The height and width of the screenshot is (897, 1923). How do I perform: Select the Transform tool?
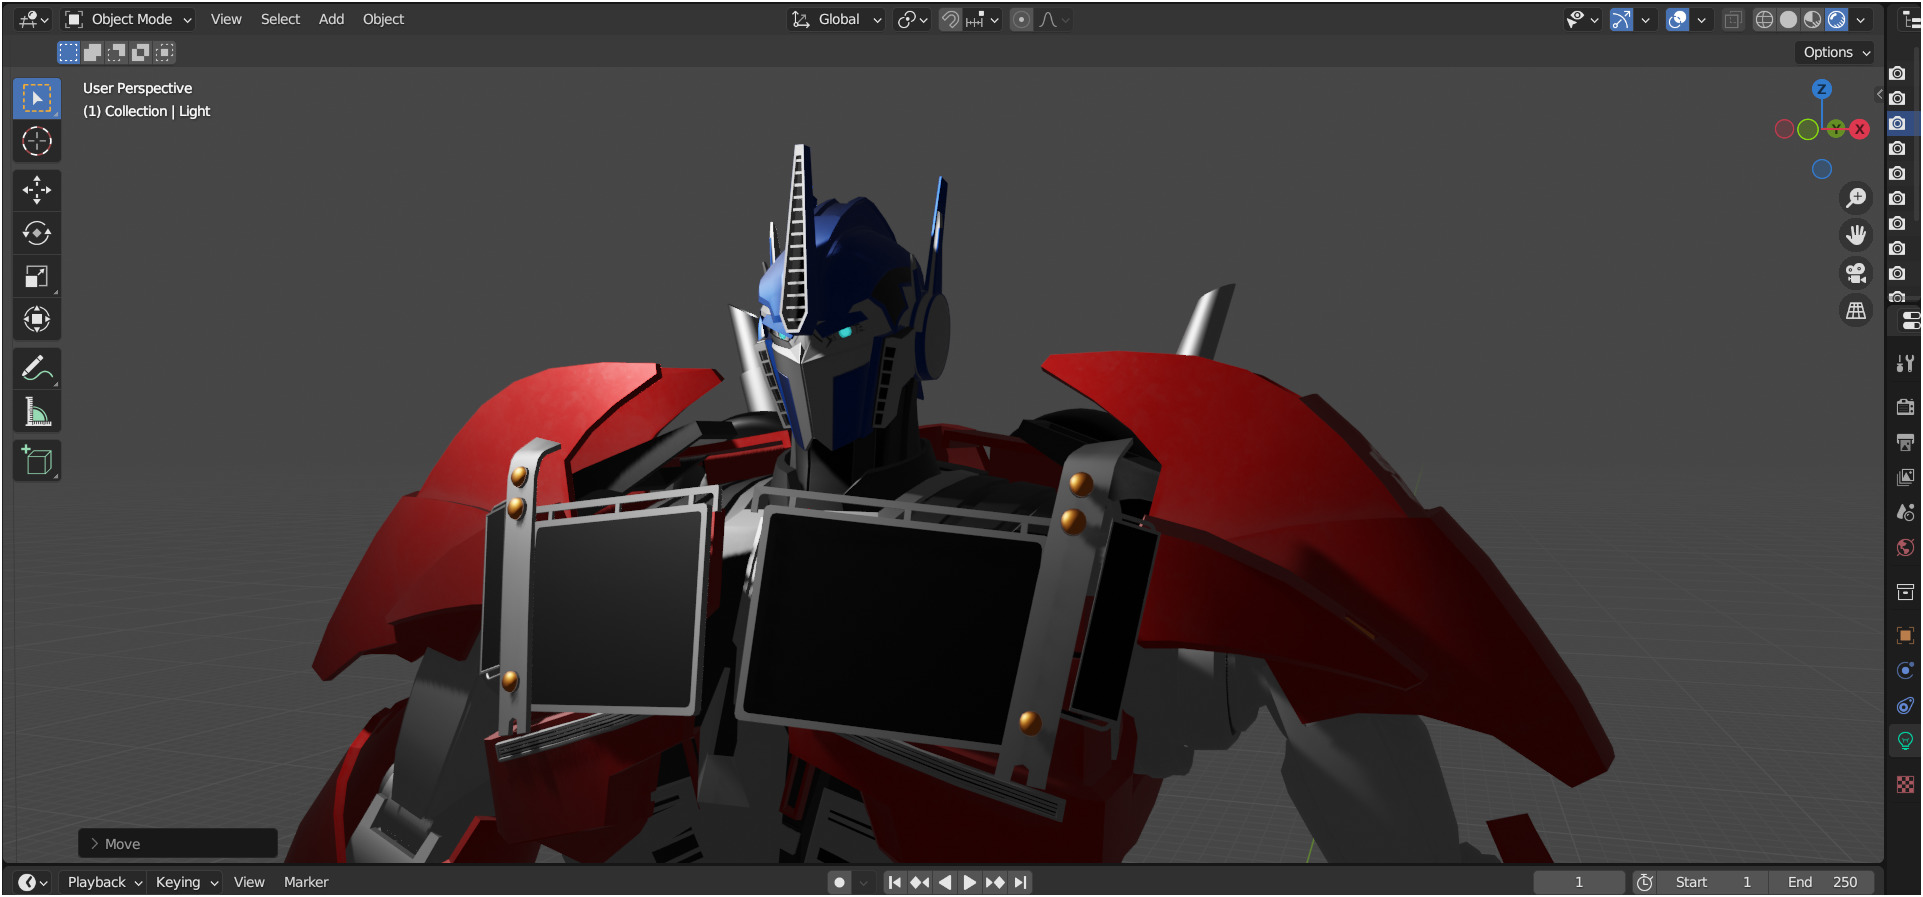click(x=37, y=319)
